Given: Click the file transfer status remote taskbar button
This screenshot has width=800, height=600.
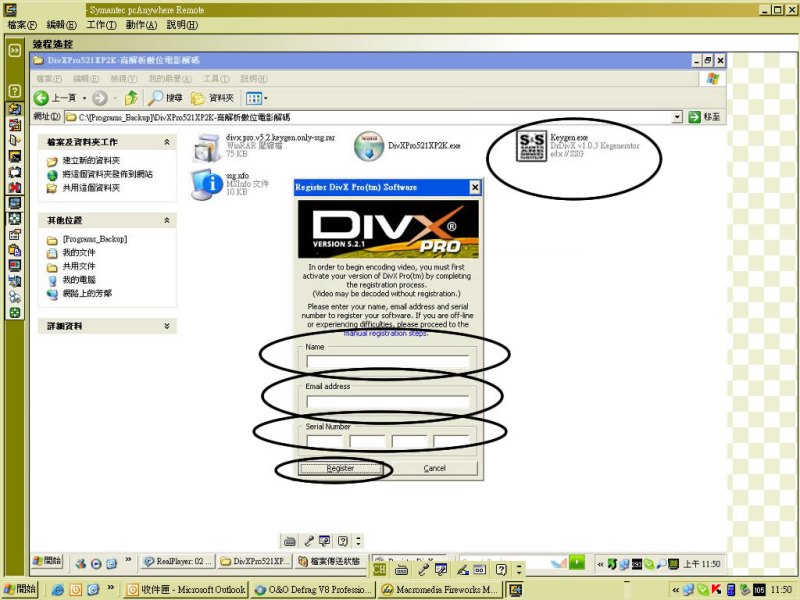Looking at the screenshot, I should click(331, 561).
